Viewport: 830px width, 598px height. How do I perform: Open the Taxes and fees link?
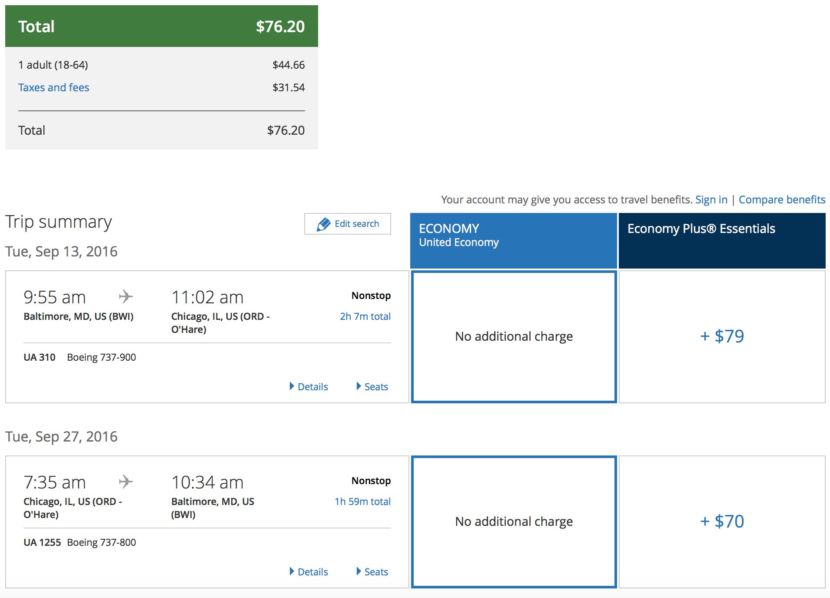tap(53, 87)
